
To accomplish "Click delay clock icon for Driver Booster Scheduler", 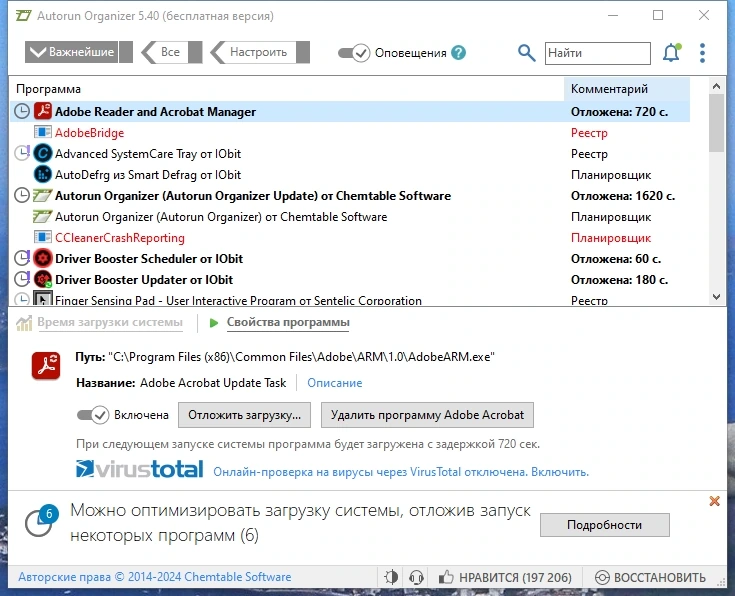I will pyautogui.click(x=22, y=258).
